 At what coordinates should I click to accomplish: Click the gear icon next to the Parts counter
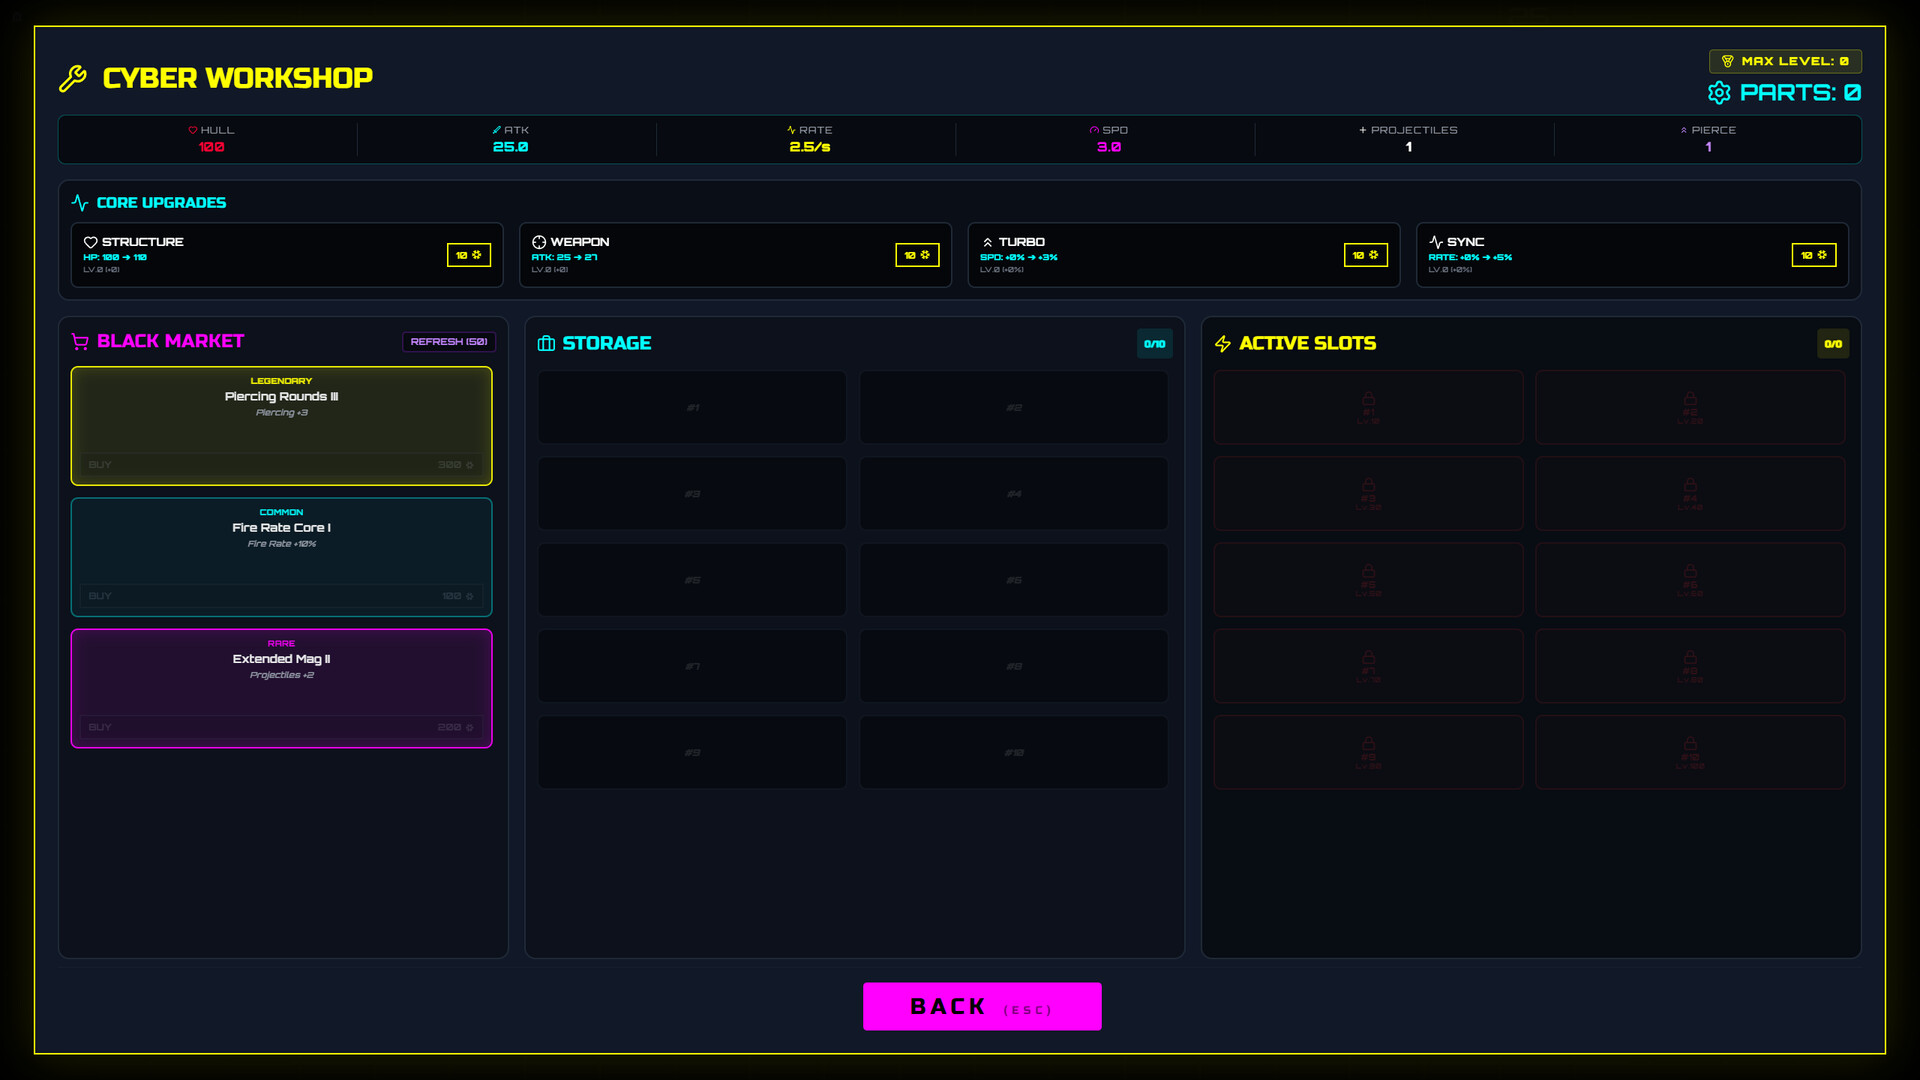(x=1720, y=93)
